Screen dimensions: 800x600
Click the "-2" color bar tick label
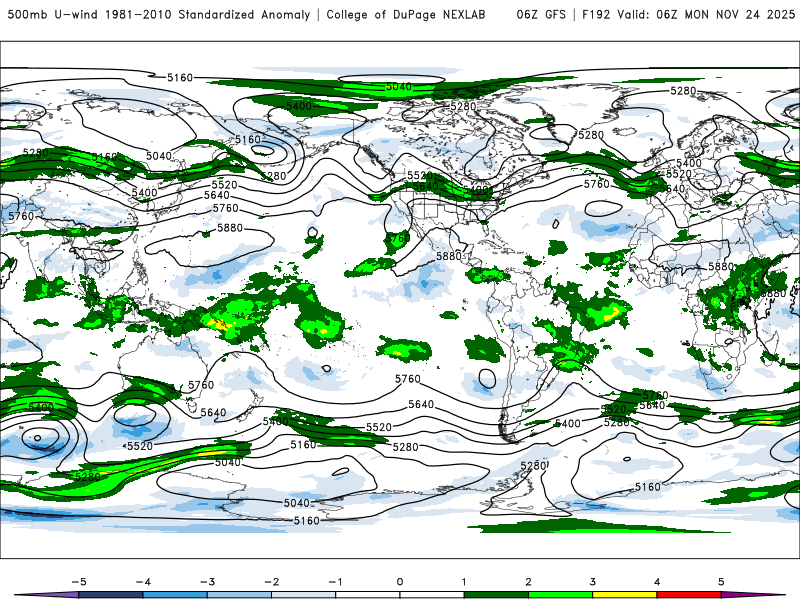point(271,582)
